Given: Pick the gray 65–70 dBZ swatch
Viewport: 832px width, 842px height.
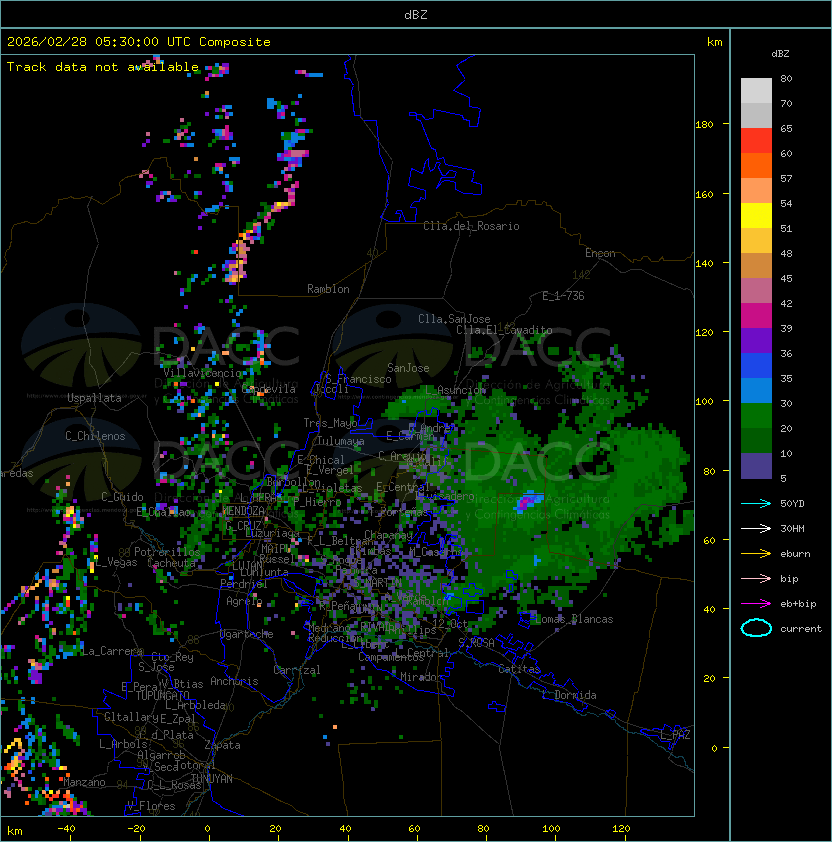Looking at the screenshot, I should (x=756, y=115).
